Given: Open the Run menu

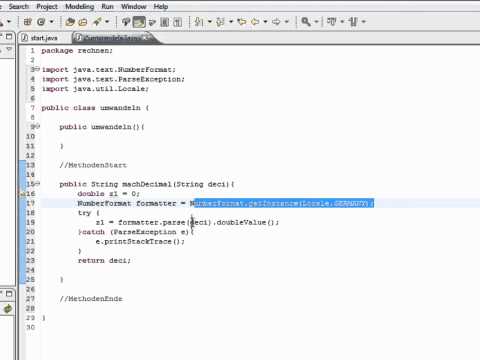Looking at the screenshot, I should [x=107, y=6].
